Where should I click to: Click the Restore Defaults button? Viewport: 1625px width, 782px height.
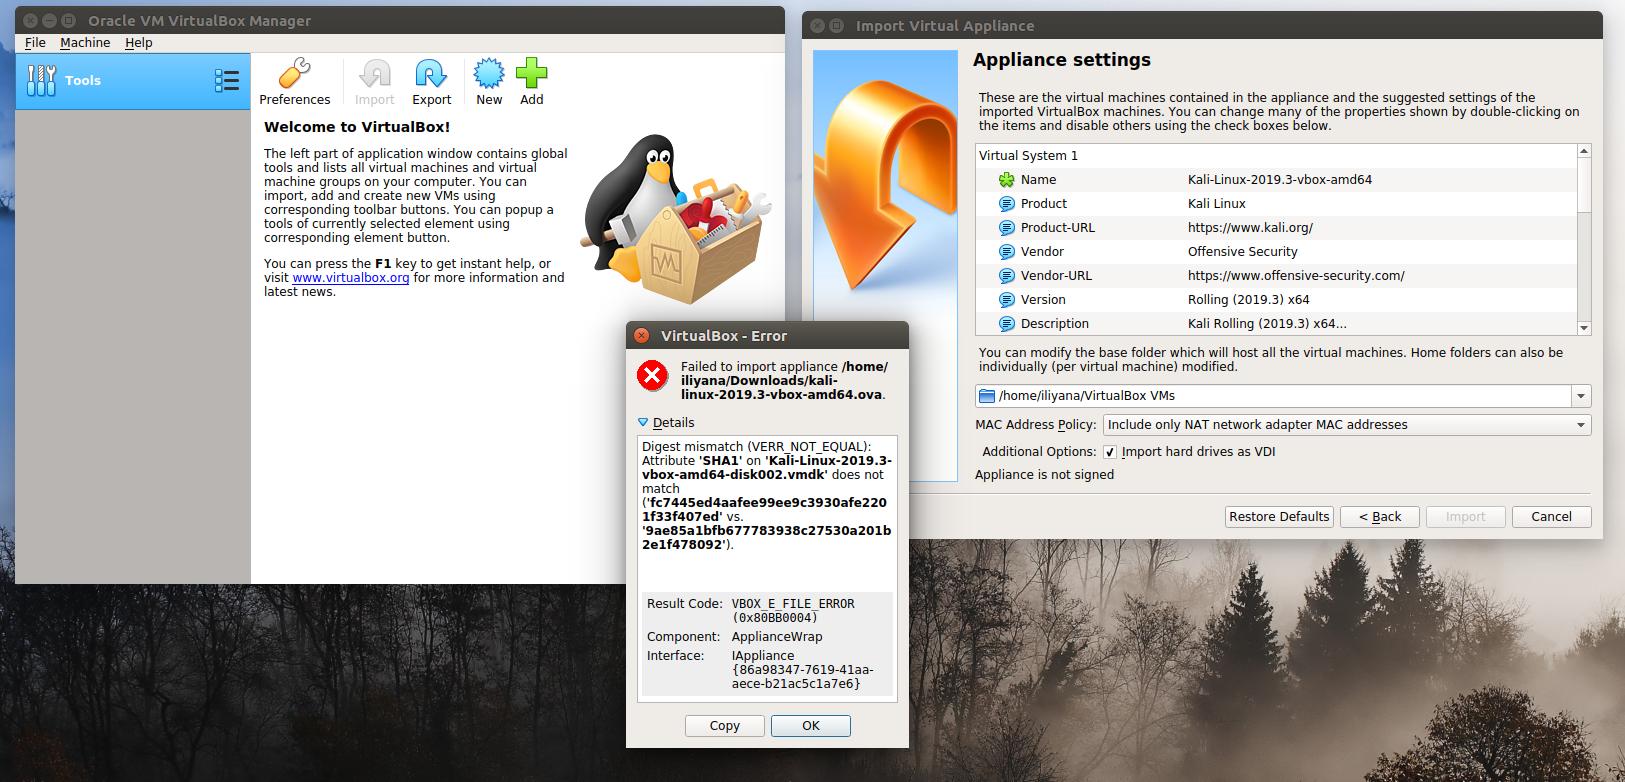pos(1279,517)
